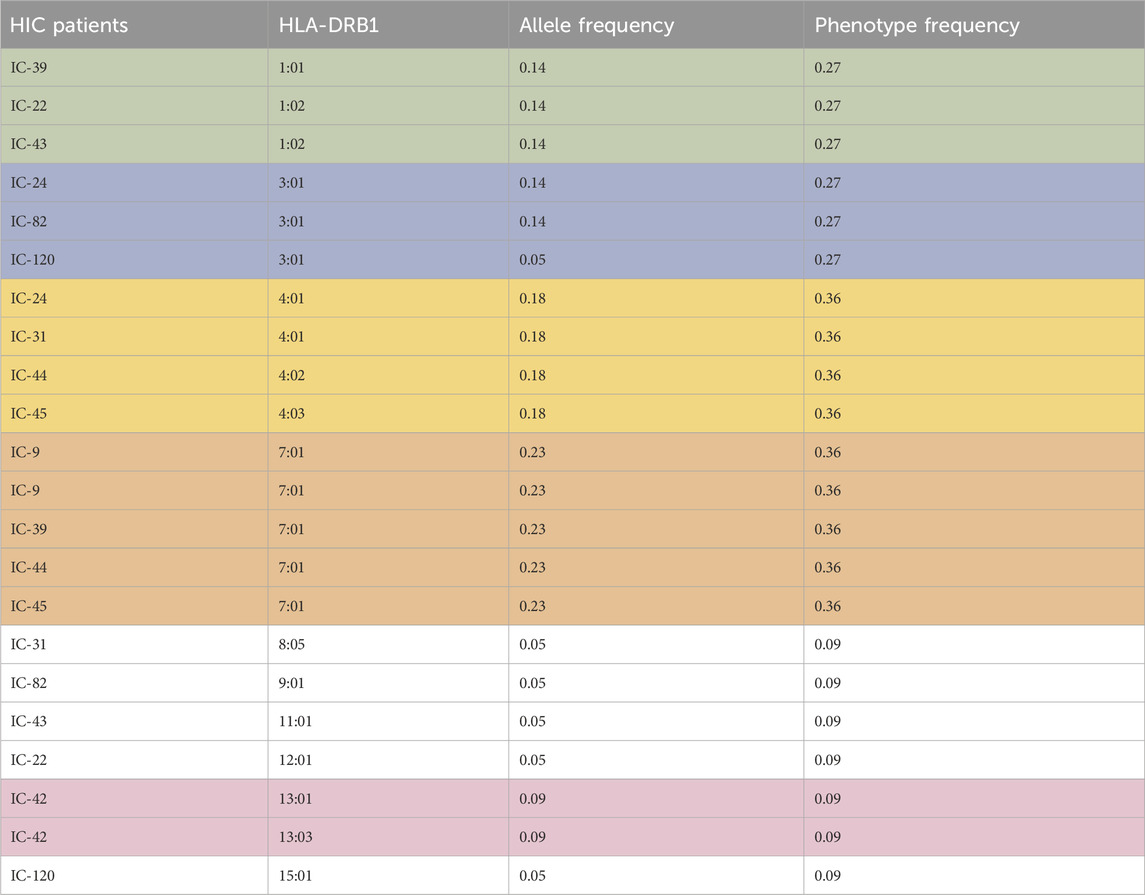Click the 4:03 allele cell
The width and height of the screenshot is (1145, 895).
pos(294,414)
